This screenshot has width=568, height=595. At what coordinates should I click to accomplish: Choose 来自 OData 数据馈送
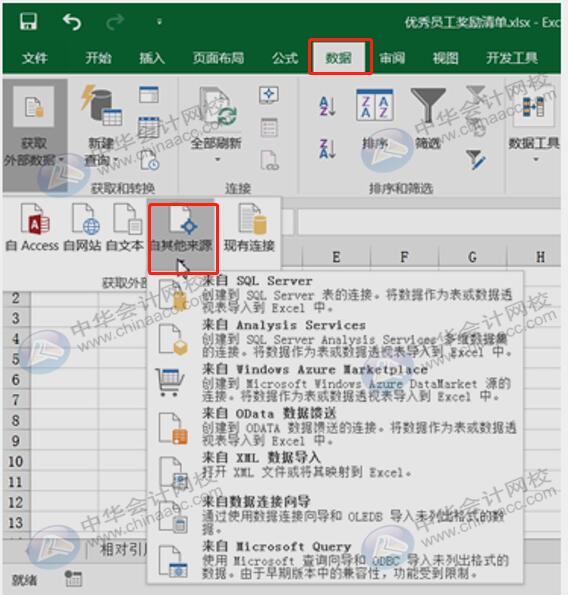[x=335, y=427]
